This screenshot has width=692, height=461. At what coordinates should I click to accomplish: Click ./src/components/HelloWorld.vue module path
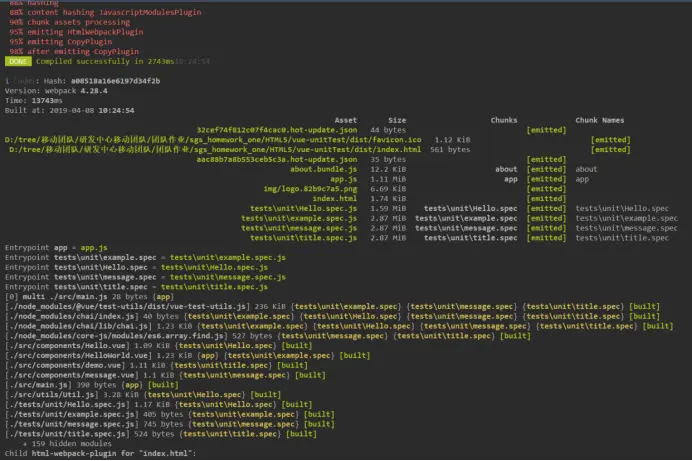(x=78, y=355)
